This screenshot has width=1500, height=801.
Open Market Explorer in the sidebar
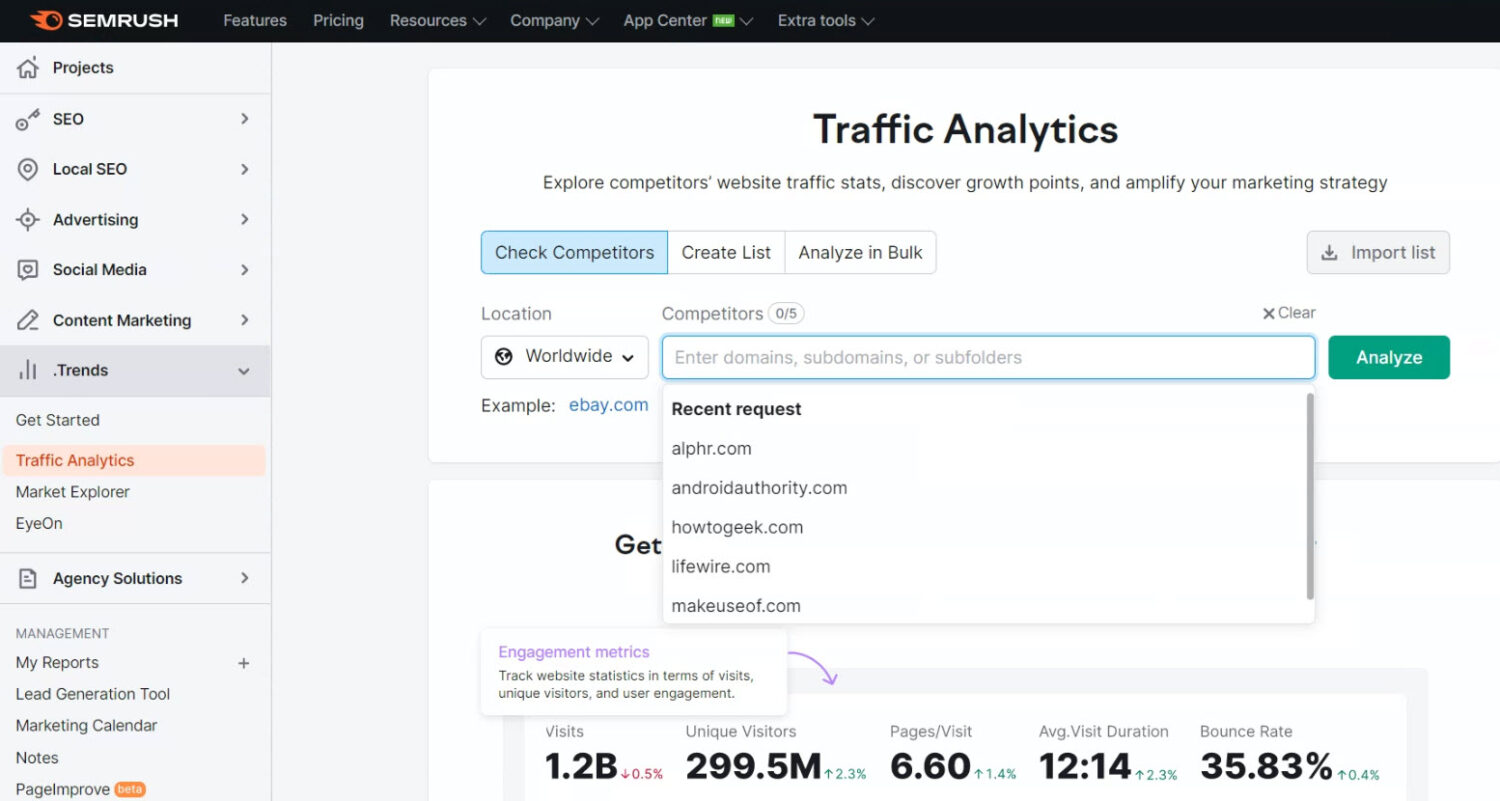[73, 492]
